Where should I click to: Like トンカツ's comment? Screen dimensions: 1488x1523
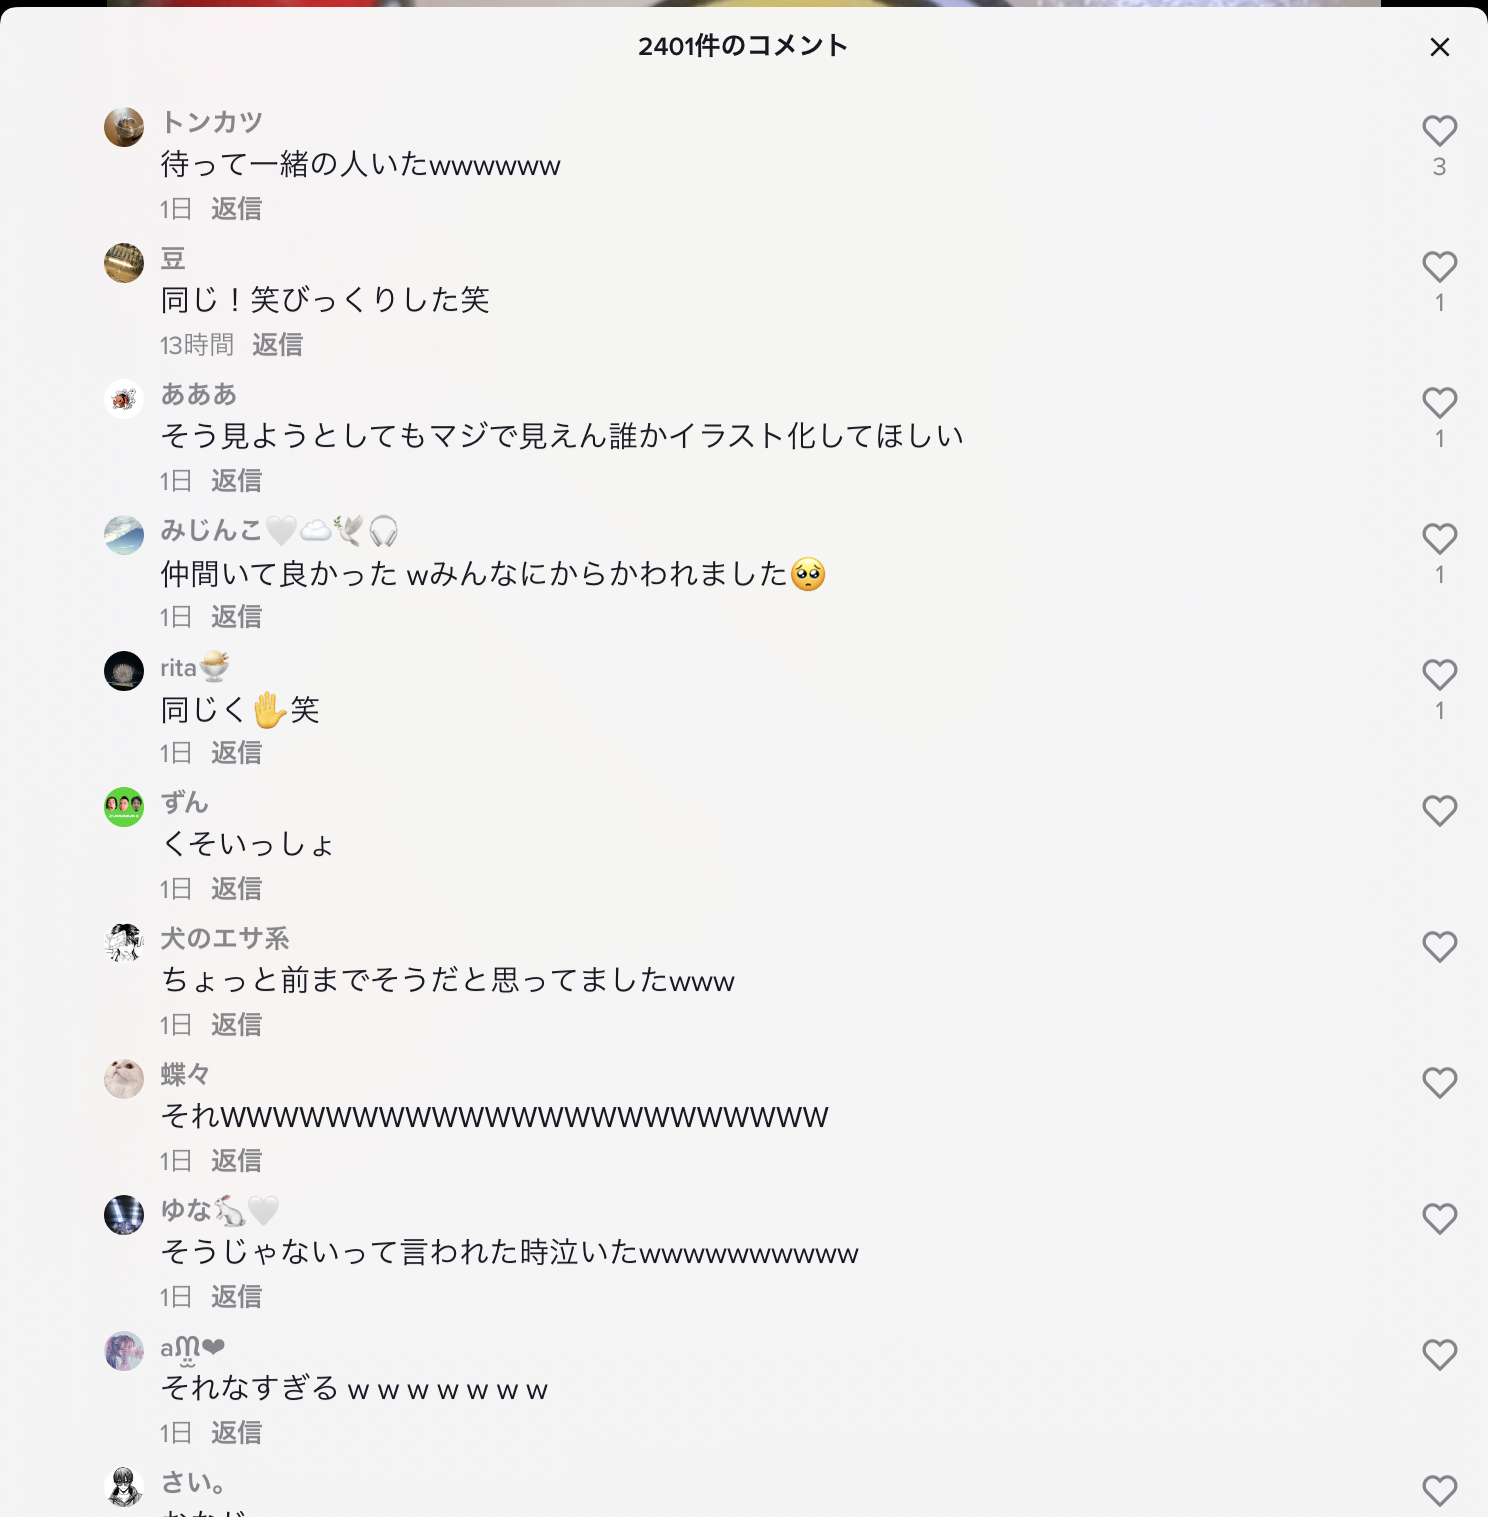coord(1439,131)
